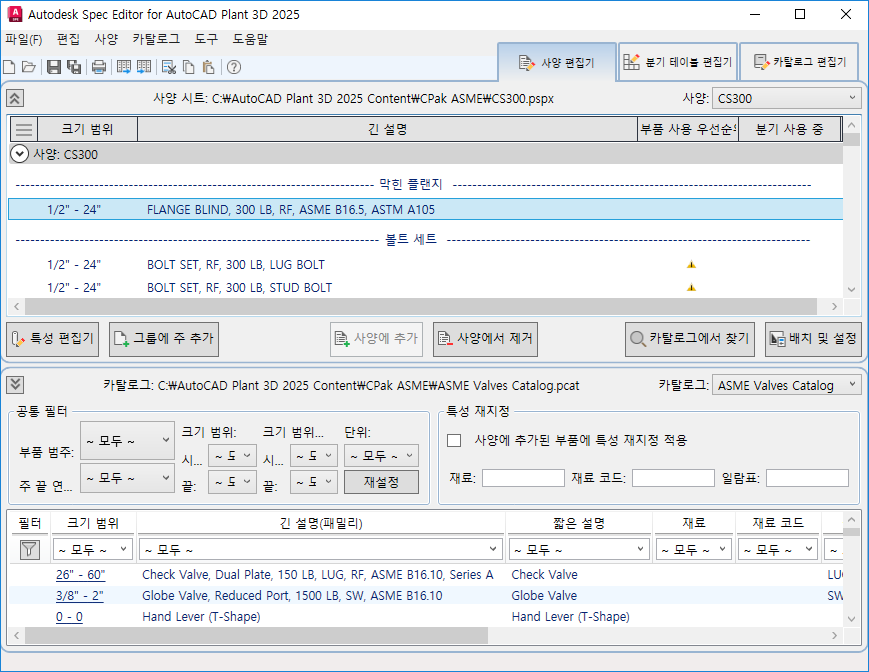Open the 부품 범주 filter dropdown
Image resolution: width=869 pixels, height=672 pixels.
coord(127,440)
